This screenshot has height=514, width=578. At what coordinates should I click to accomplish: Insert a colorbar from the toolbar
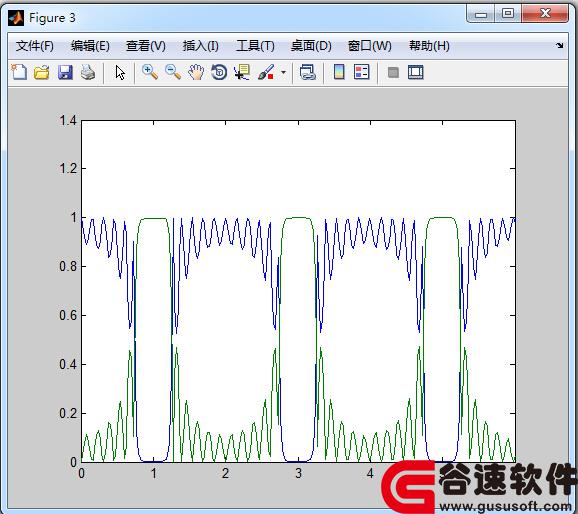point(339,72)
